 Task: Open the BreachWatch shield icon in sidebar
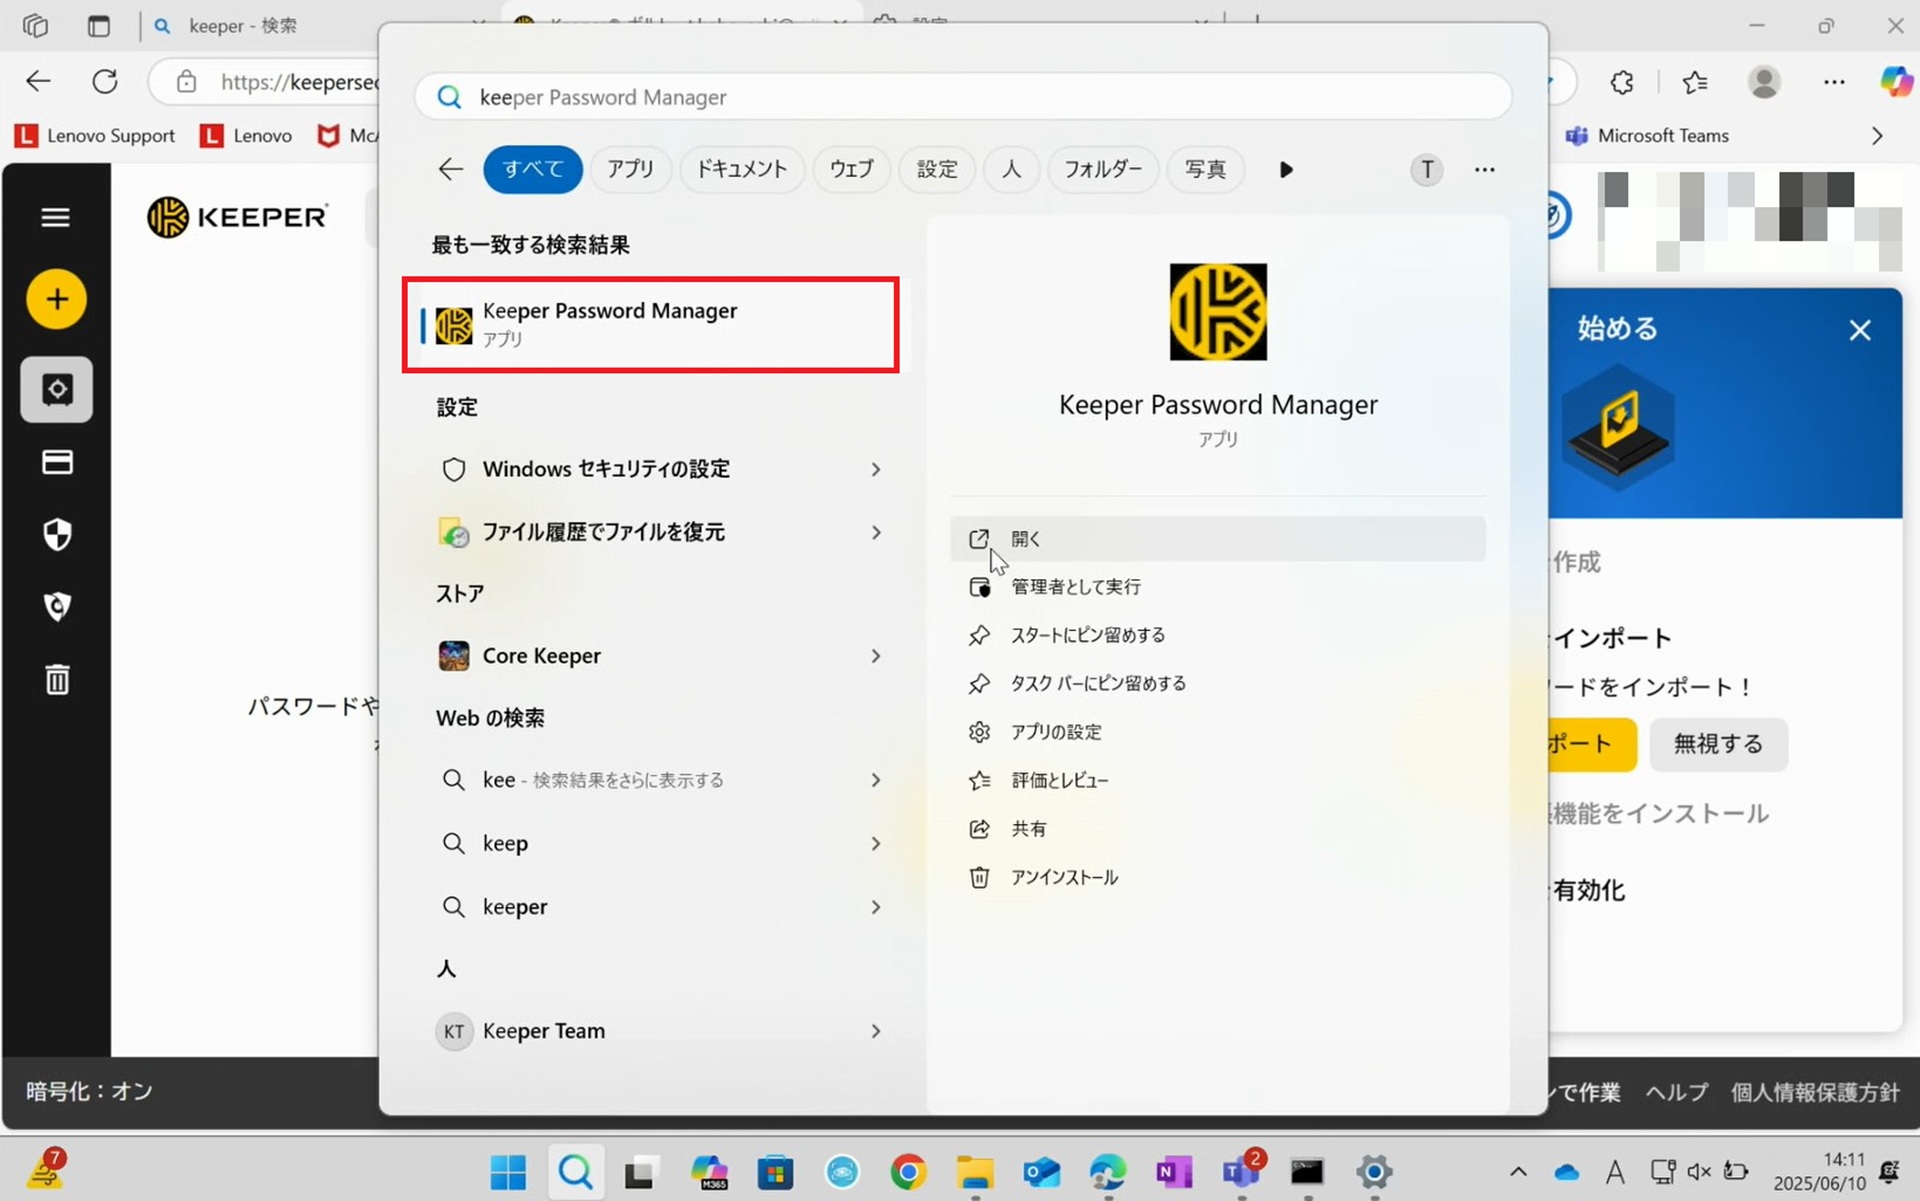pos(57,606)
